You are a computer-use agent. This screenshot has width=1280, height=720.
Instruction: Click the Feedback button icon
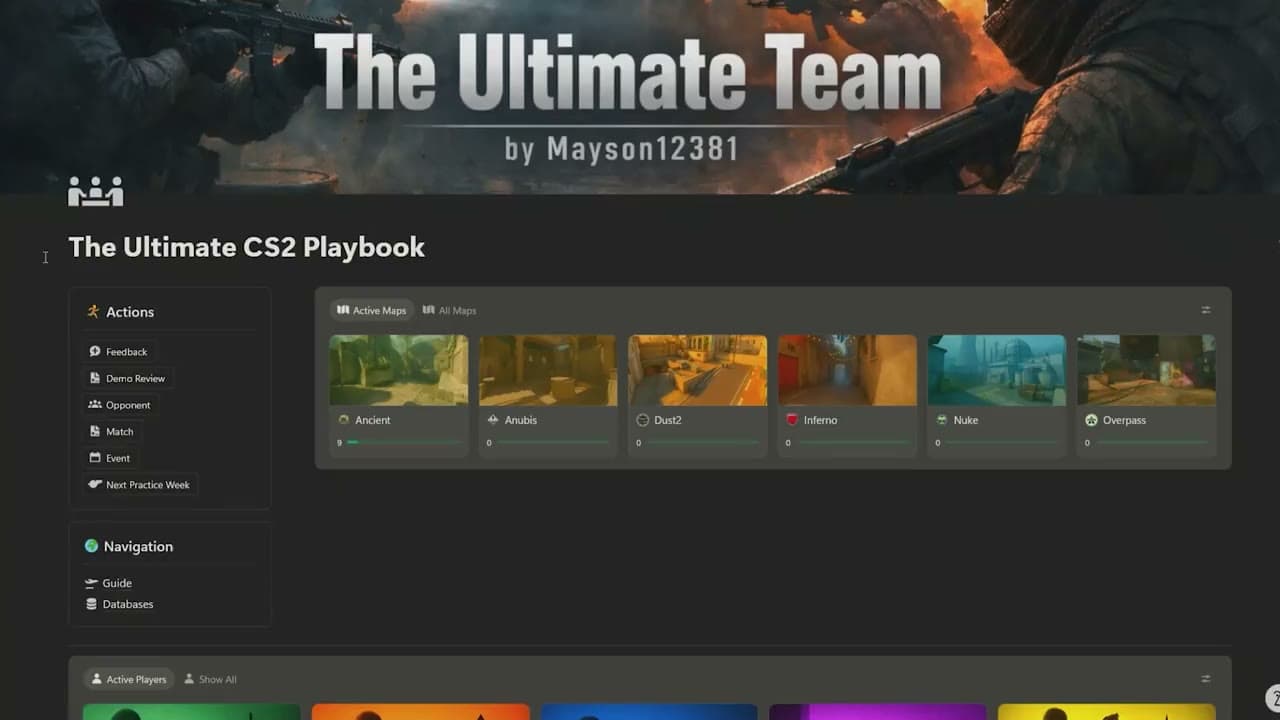95,352
